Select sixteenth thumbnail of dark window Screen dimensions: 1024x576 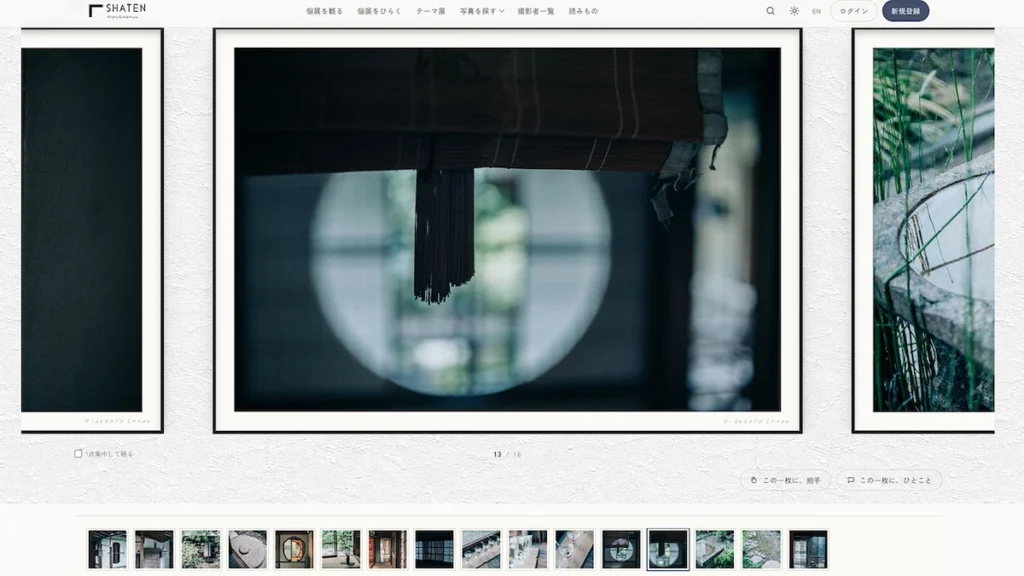click(x=808, y=549)
